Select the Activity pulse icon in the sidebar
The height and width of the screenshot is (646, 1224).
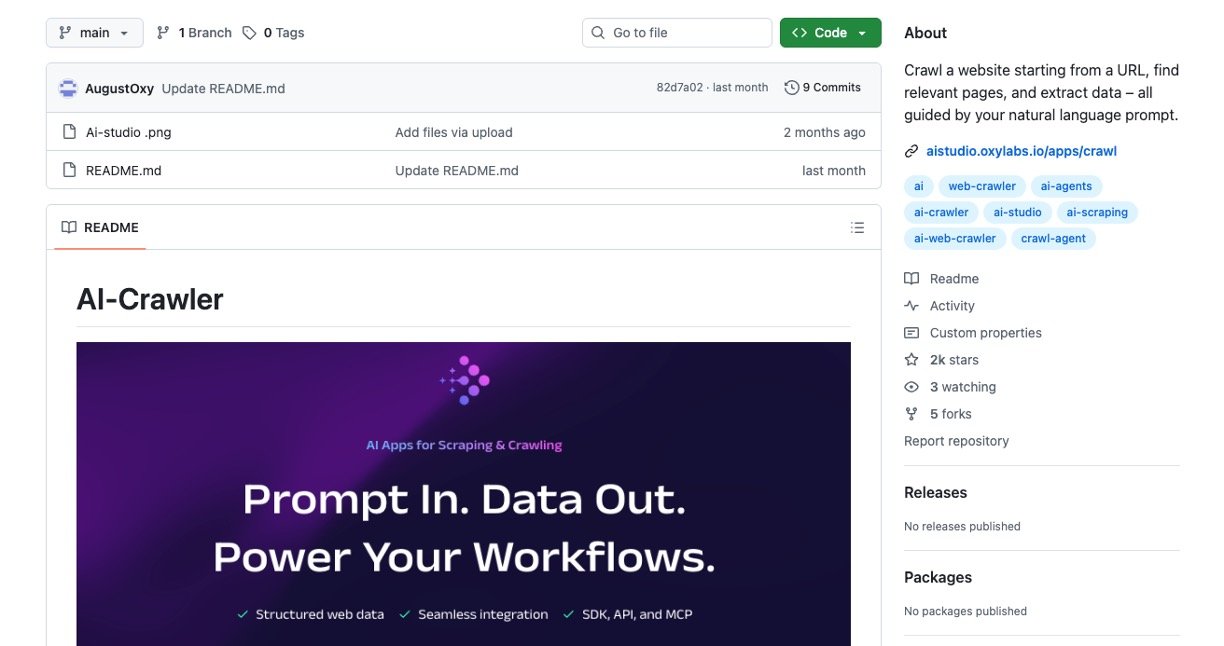point(911,305)
